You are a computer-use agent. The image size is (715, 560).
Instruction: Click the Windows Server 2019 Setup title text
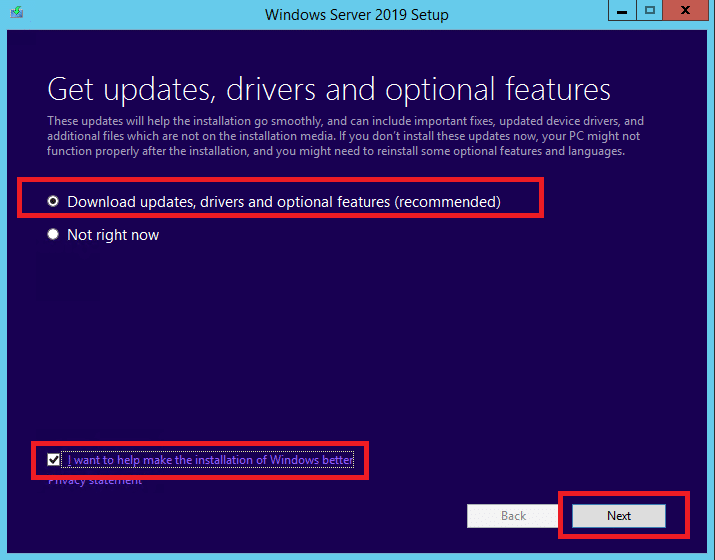357,15
